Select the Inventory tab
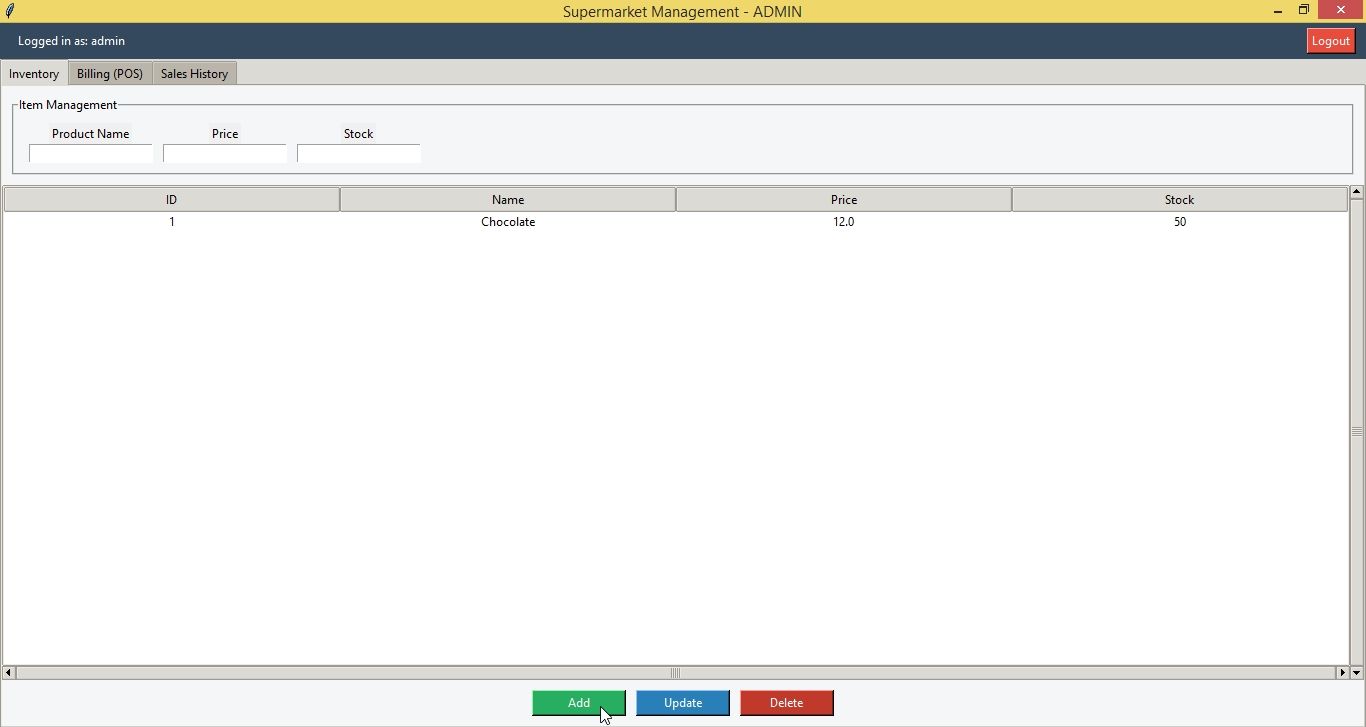The width and height of the screenshot is (1366, 727). click(x=34, y=74)
